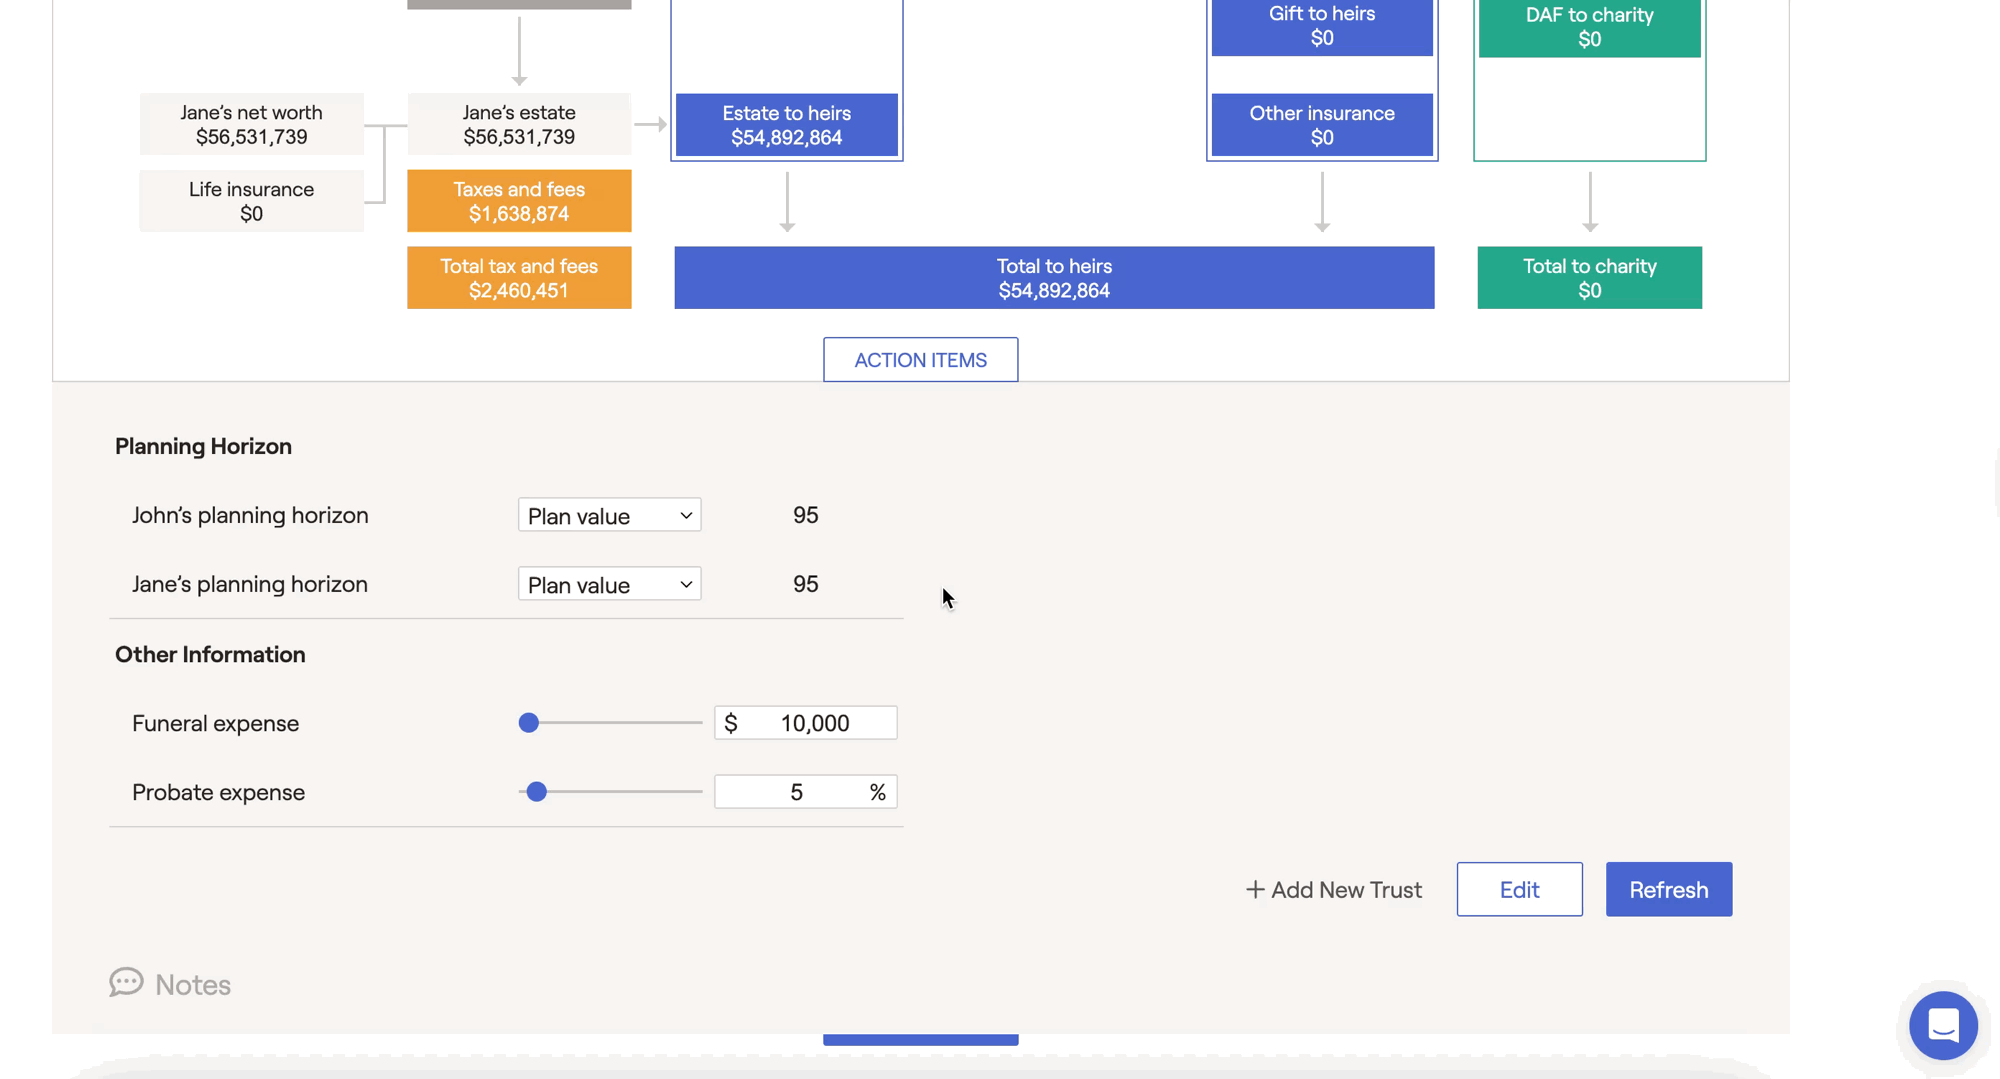Select the Other insurance box
Viewport: 2000px width, 1079px height.
click(1321, 125)
